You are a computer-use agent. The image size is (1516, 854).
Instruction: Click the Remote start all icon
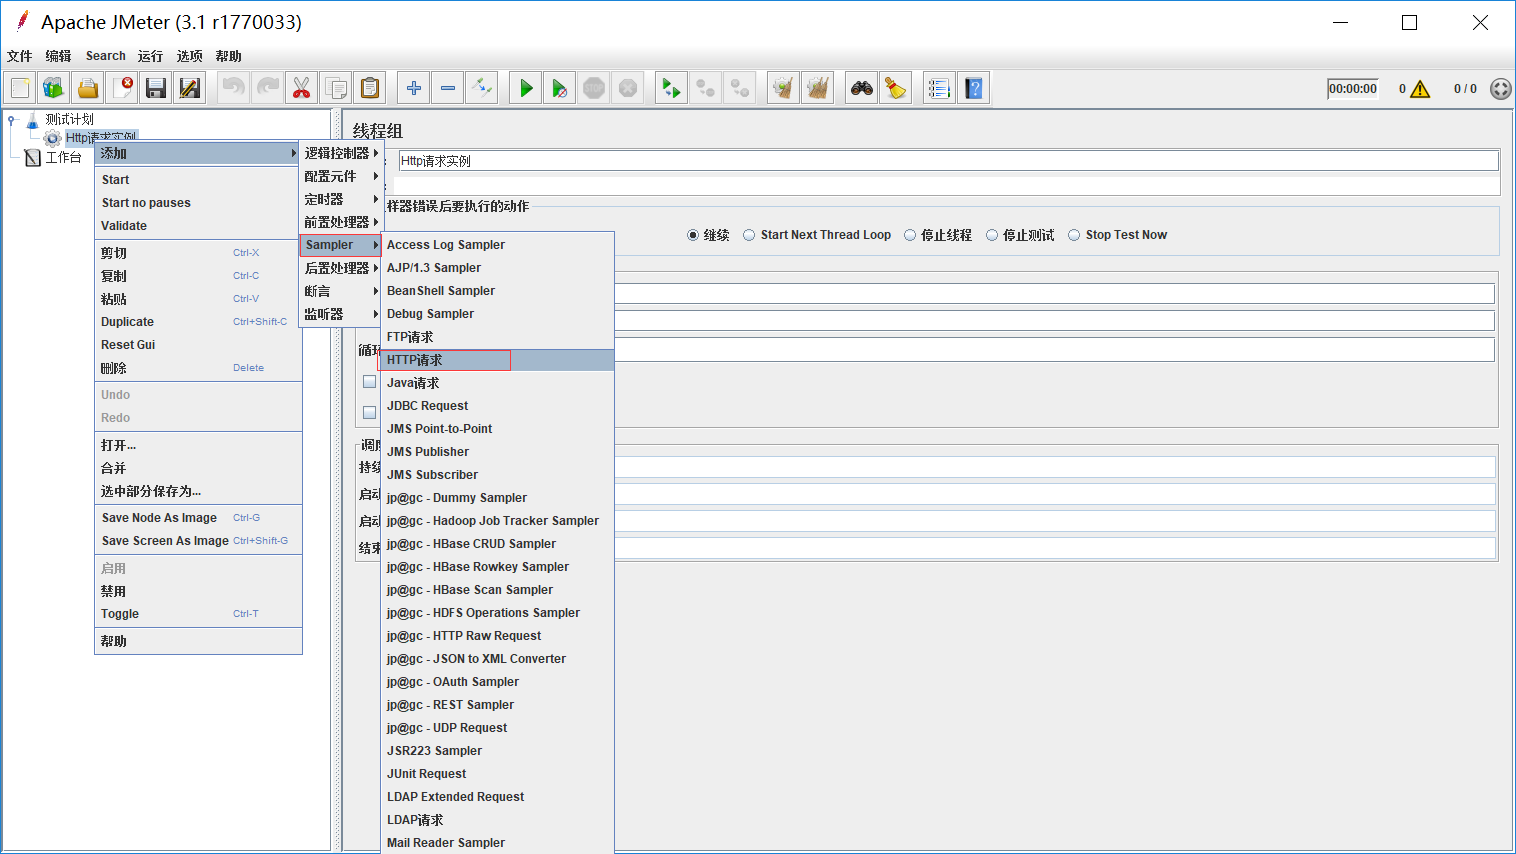(671, 88)
